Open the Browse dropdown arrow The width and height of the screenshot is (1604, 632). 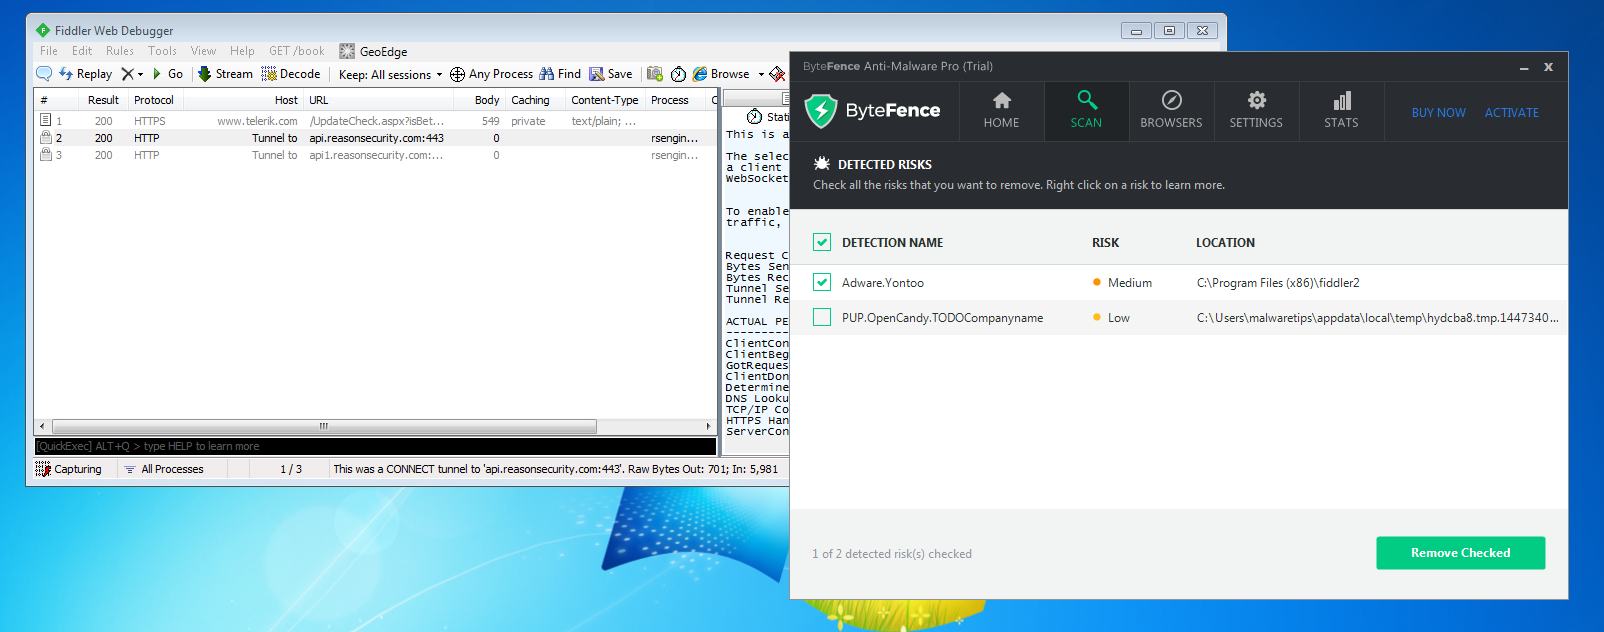(x=761, y=74)
